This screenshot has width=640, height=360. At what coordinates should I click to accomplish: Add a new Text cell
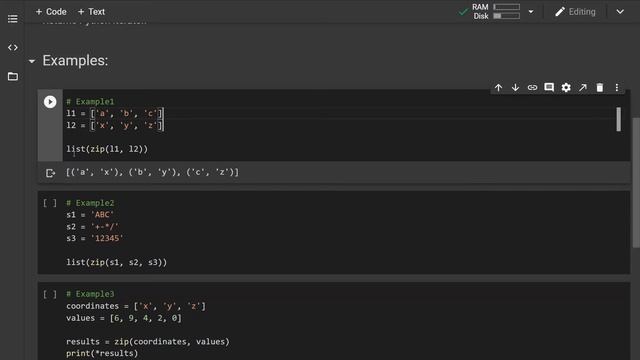[91, 12]
